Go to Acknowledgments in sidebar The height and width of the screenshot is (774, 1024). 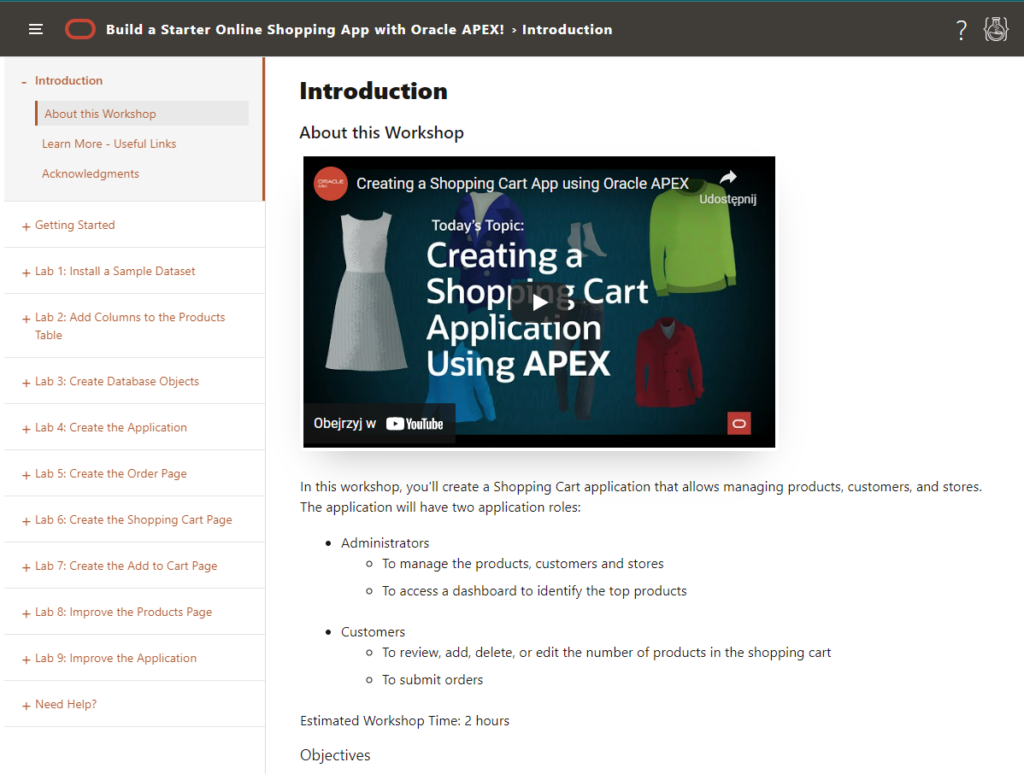(91, 174)
